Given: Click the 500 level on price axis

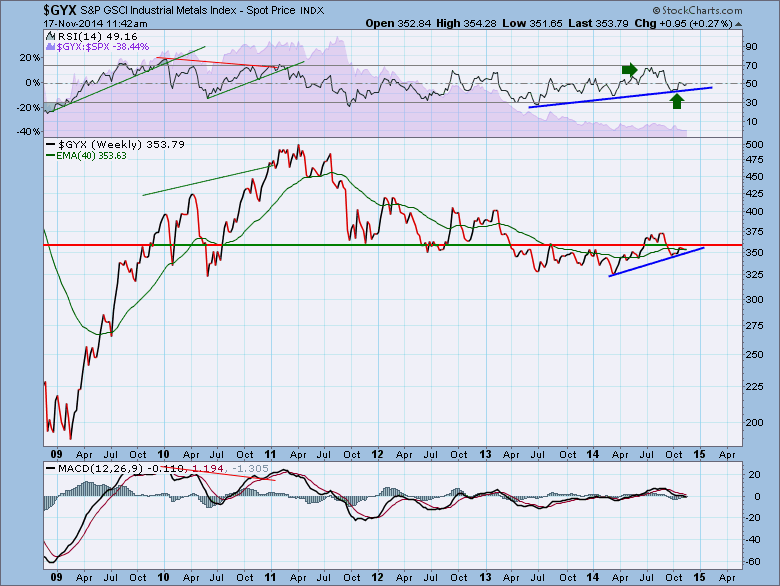Looking at the screenshot, I should [754, 144].
